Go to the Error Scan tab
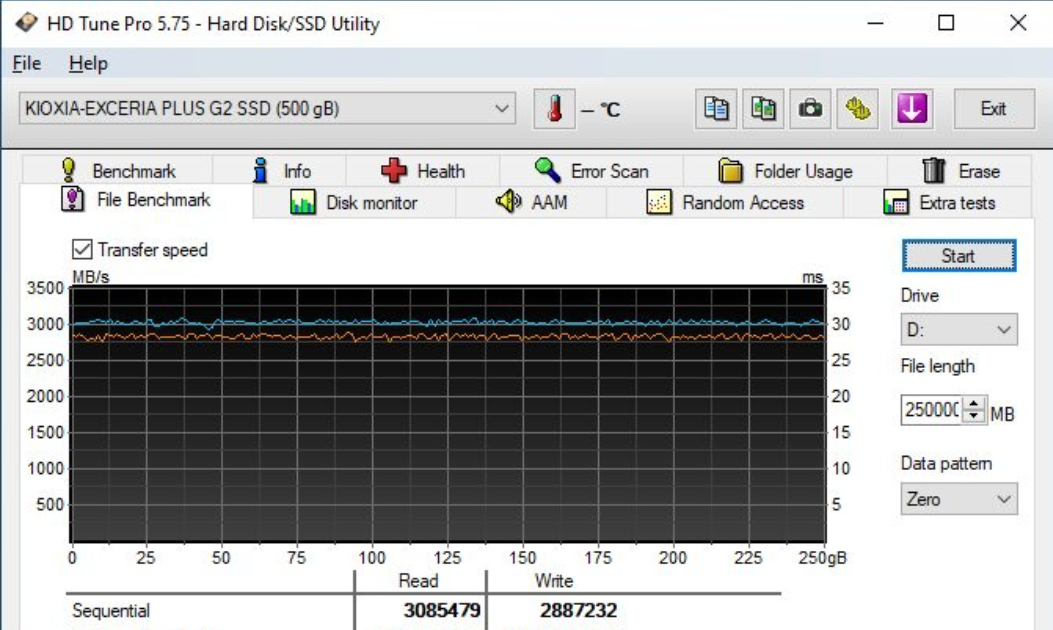The width and height of the screenshot is (1053, 630). pos(592,171)
